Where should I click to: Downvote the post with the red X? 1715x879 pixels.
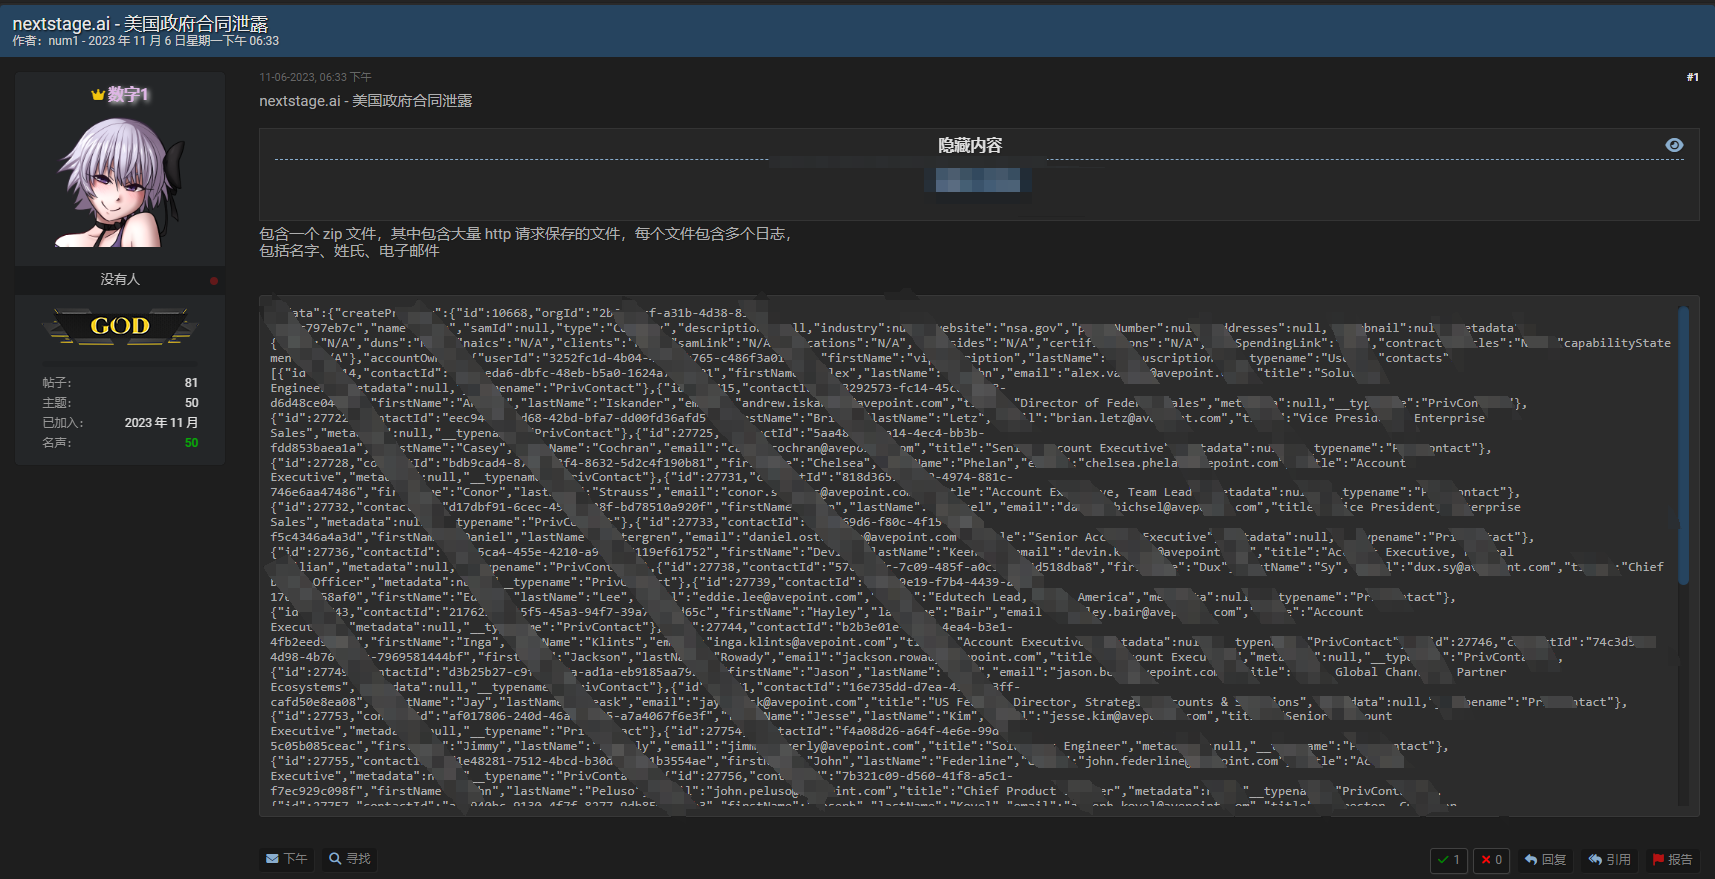[1492, 860]
